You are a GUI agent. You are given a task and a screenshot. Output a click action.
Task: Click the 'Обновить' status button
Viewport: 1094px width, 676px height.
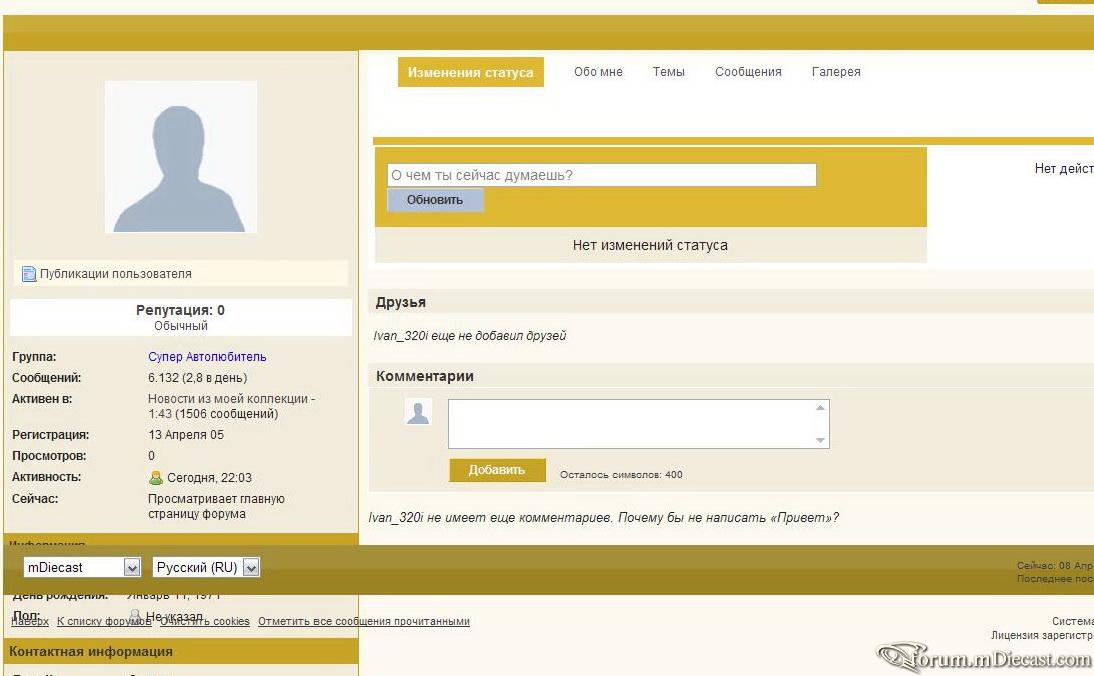(x=435, y=200)
